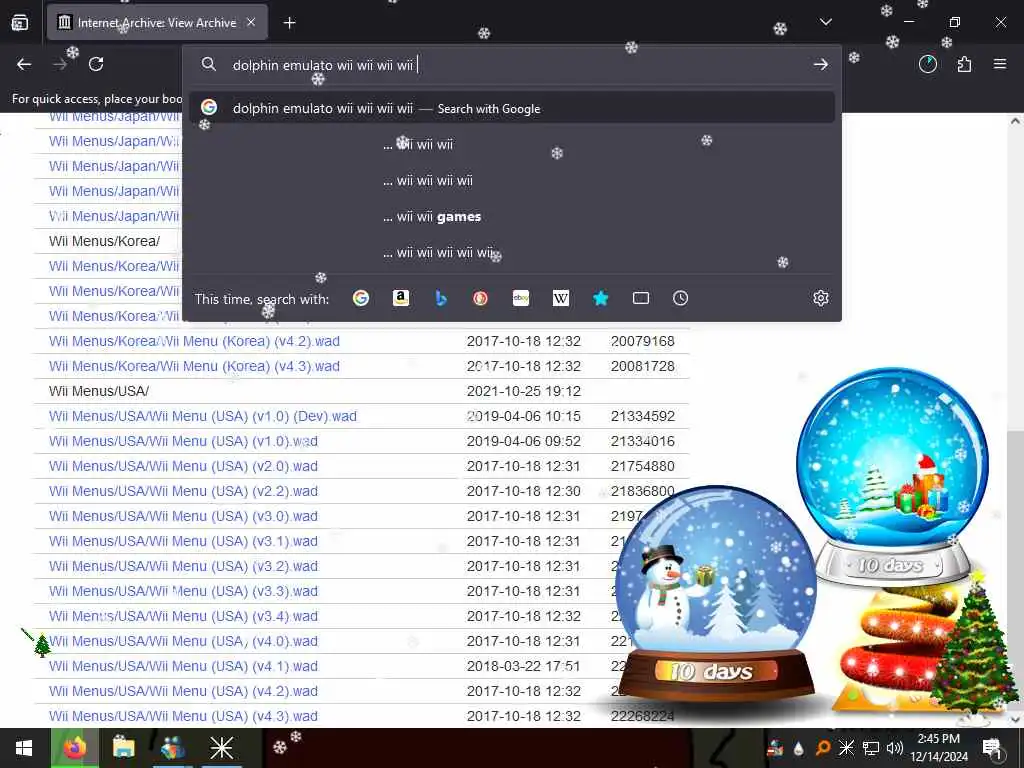Select the Search with Google suggestion
The image size is (1024, 768).
click(512, 108)
